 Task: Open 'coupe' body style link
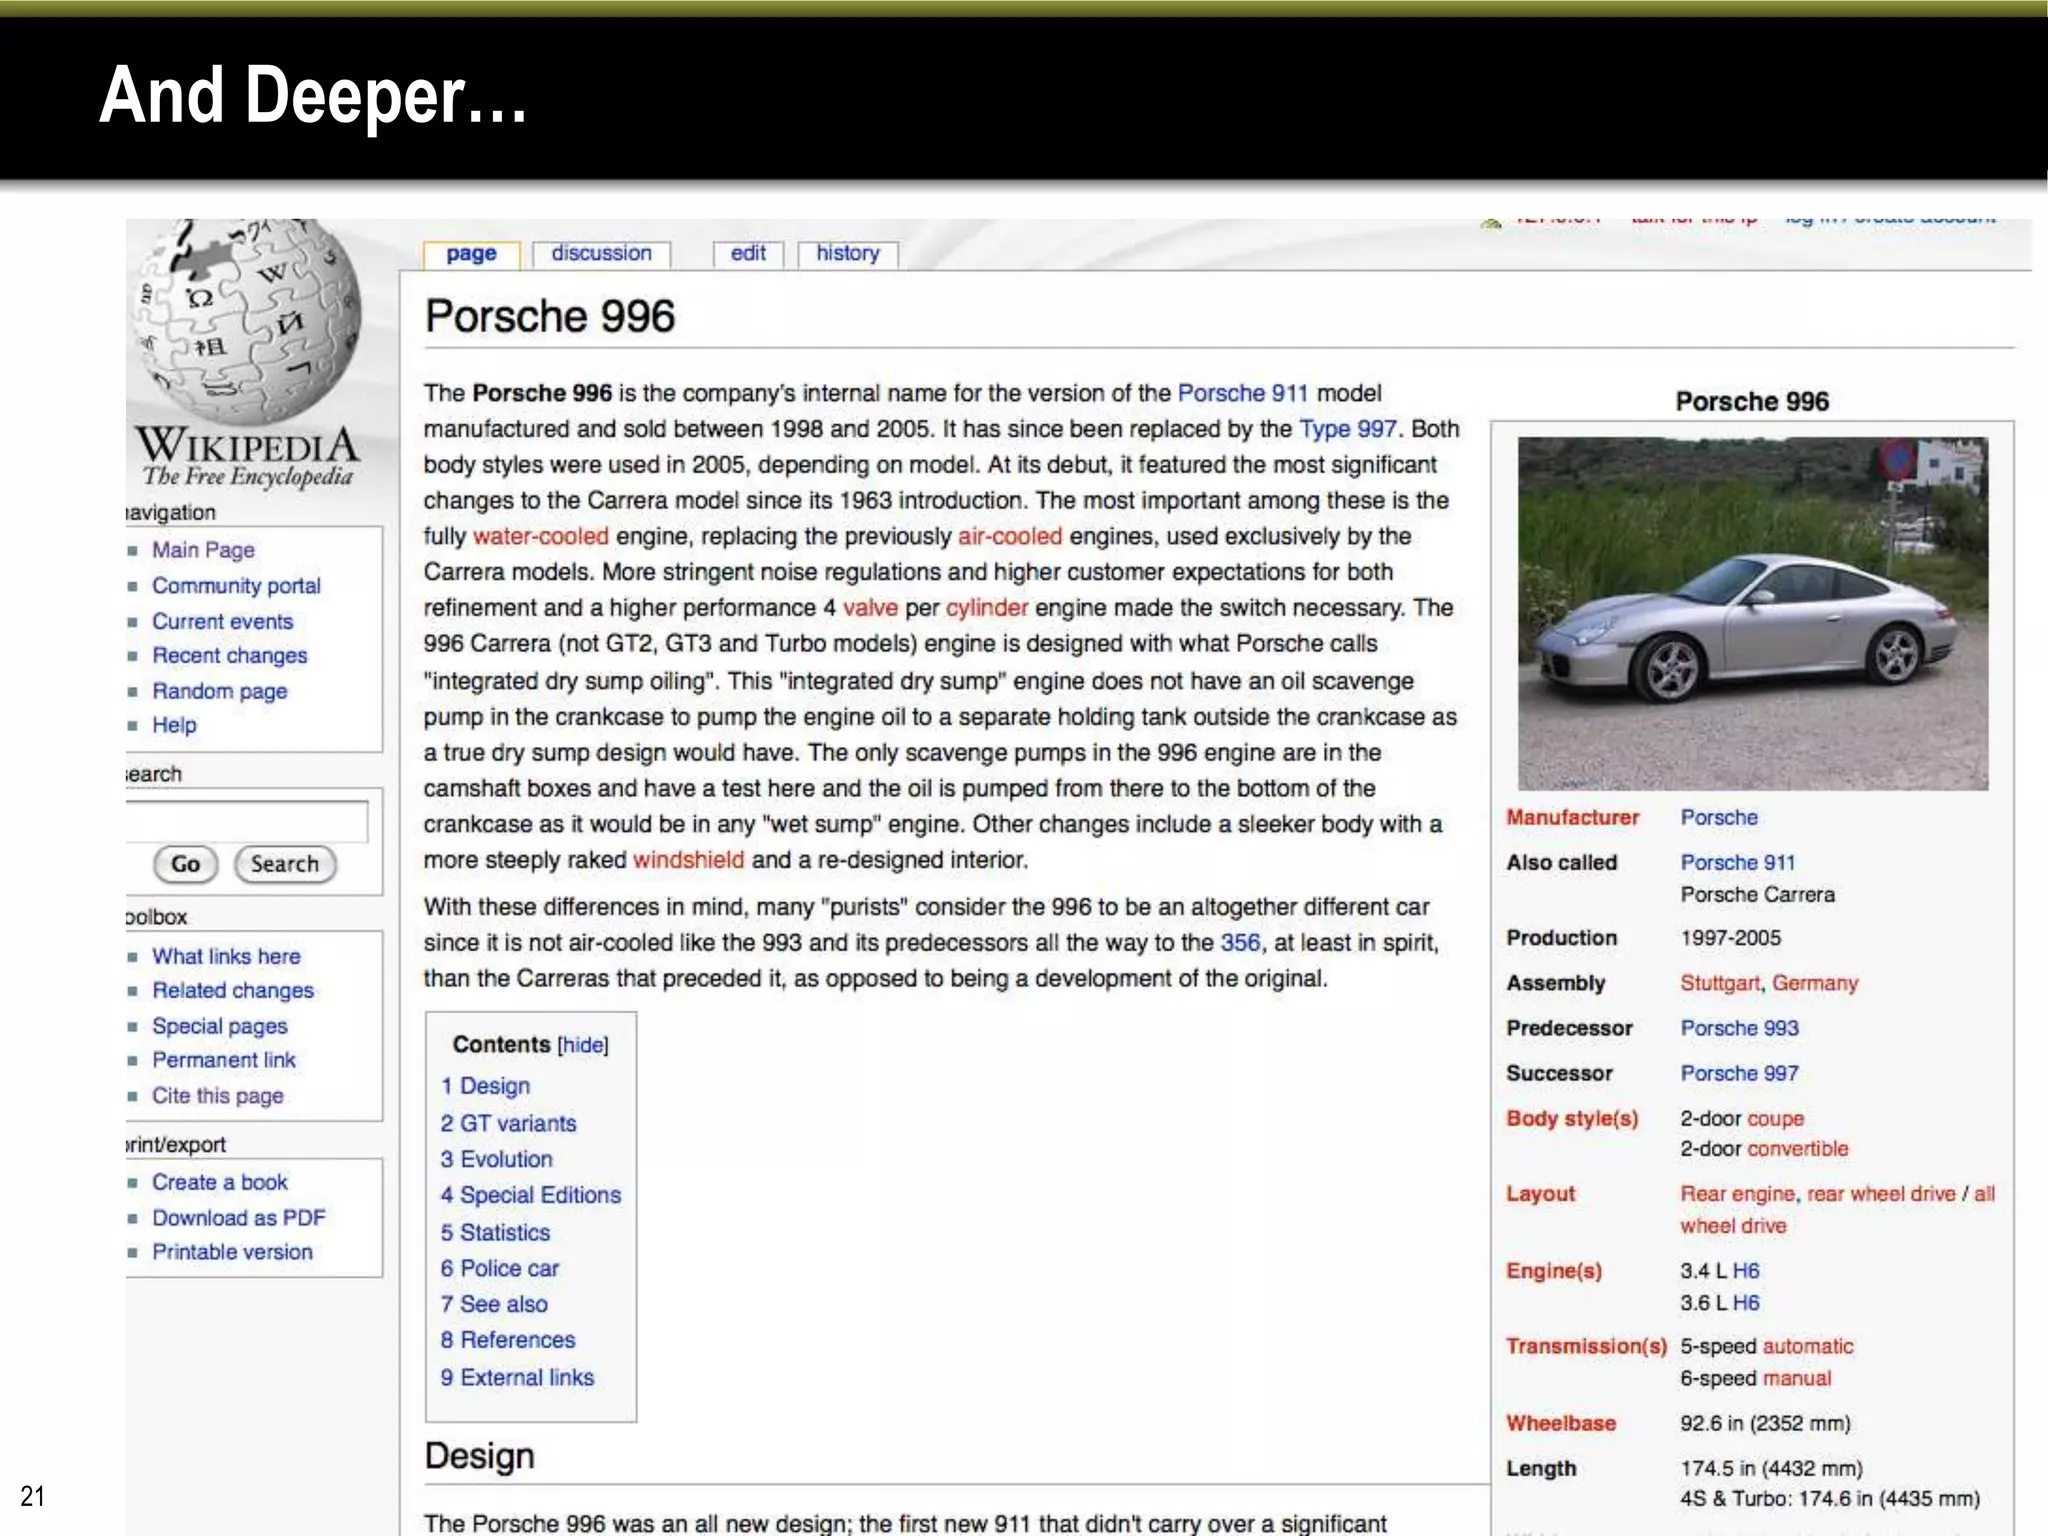tap(1776, 1119)
